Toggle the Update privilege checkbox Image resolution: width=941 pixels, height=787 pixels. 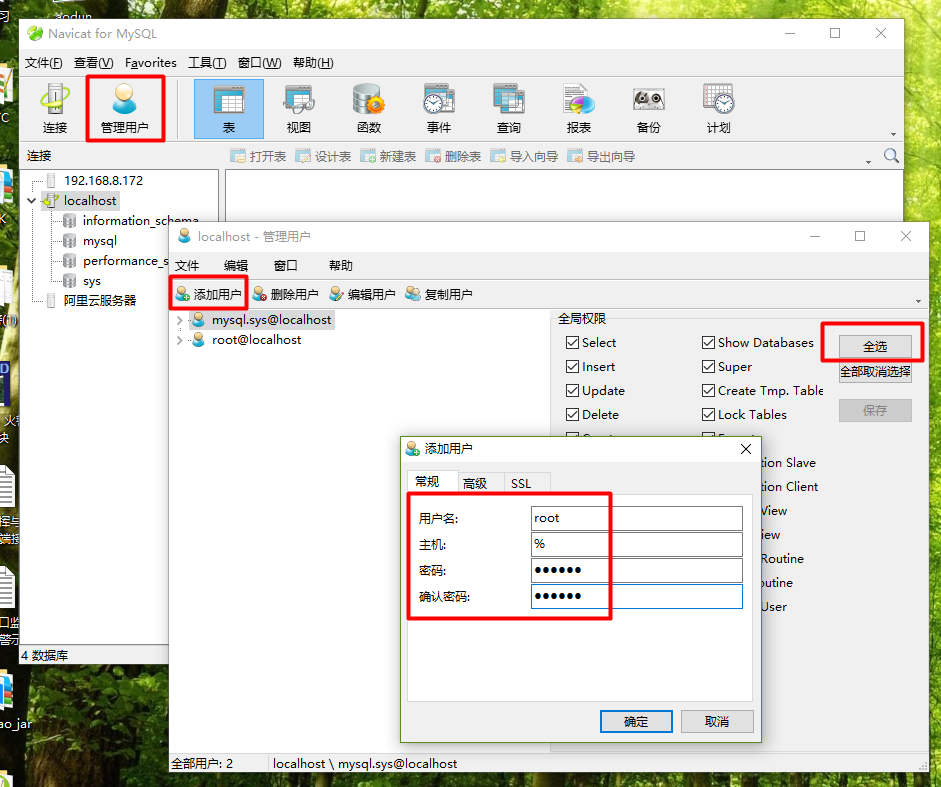click(573, 391)
